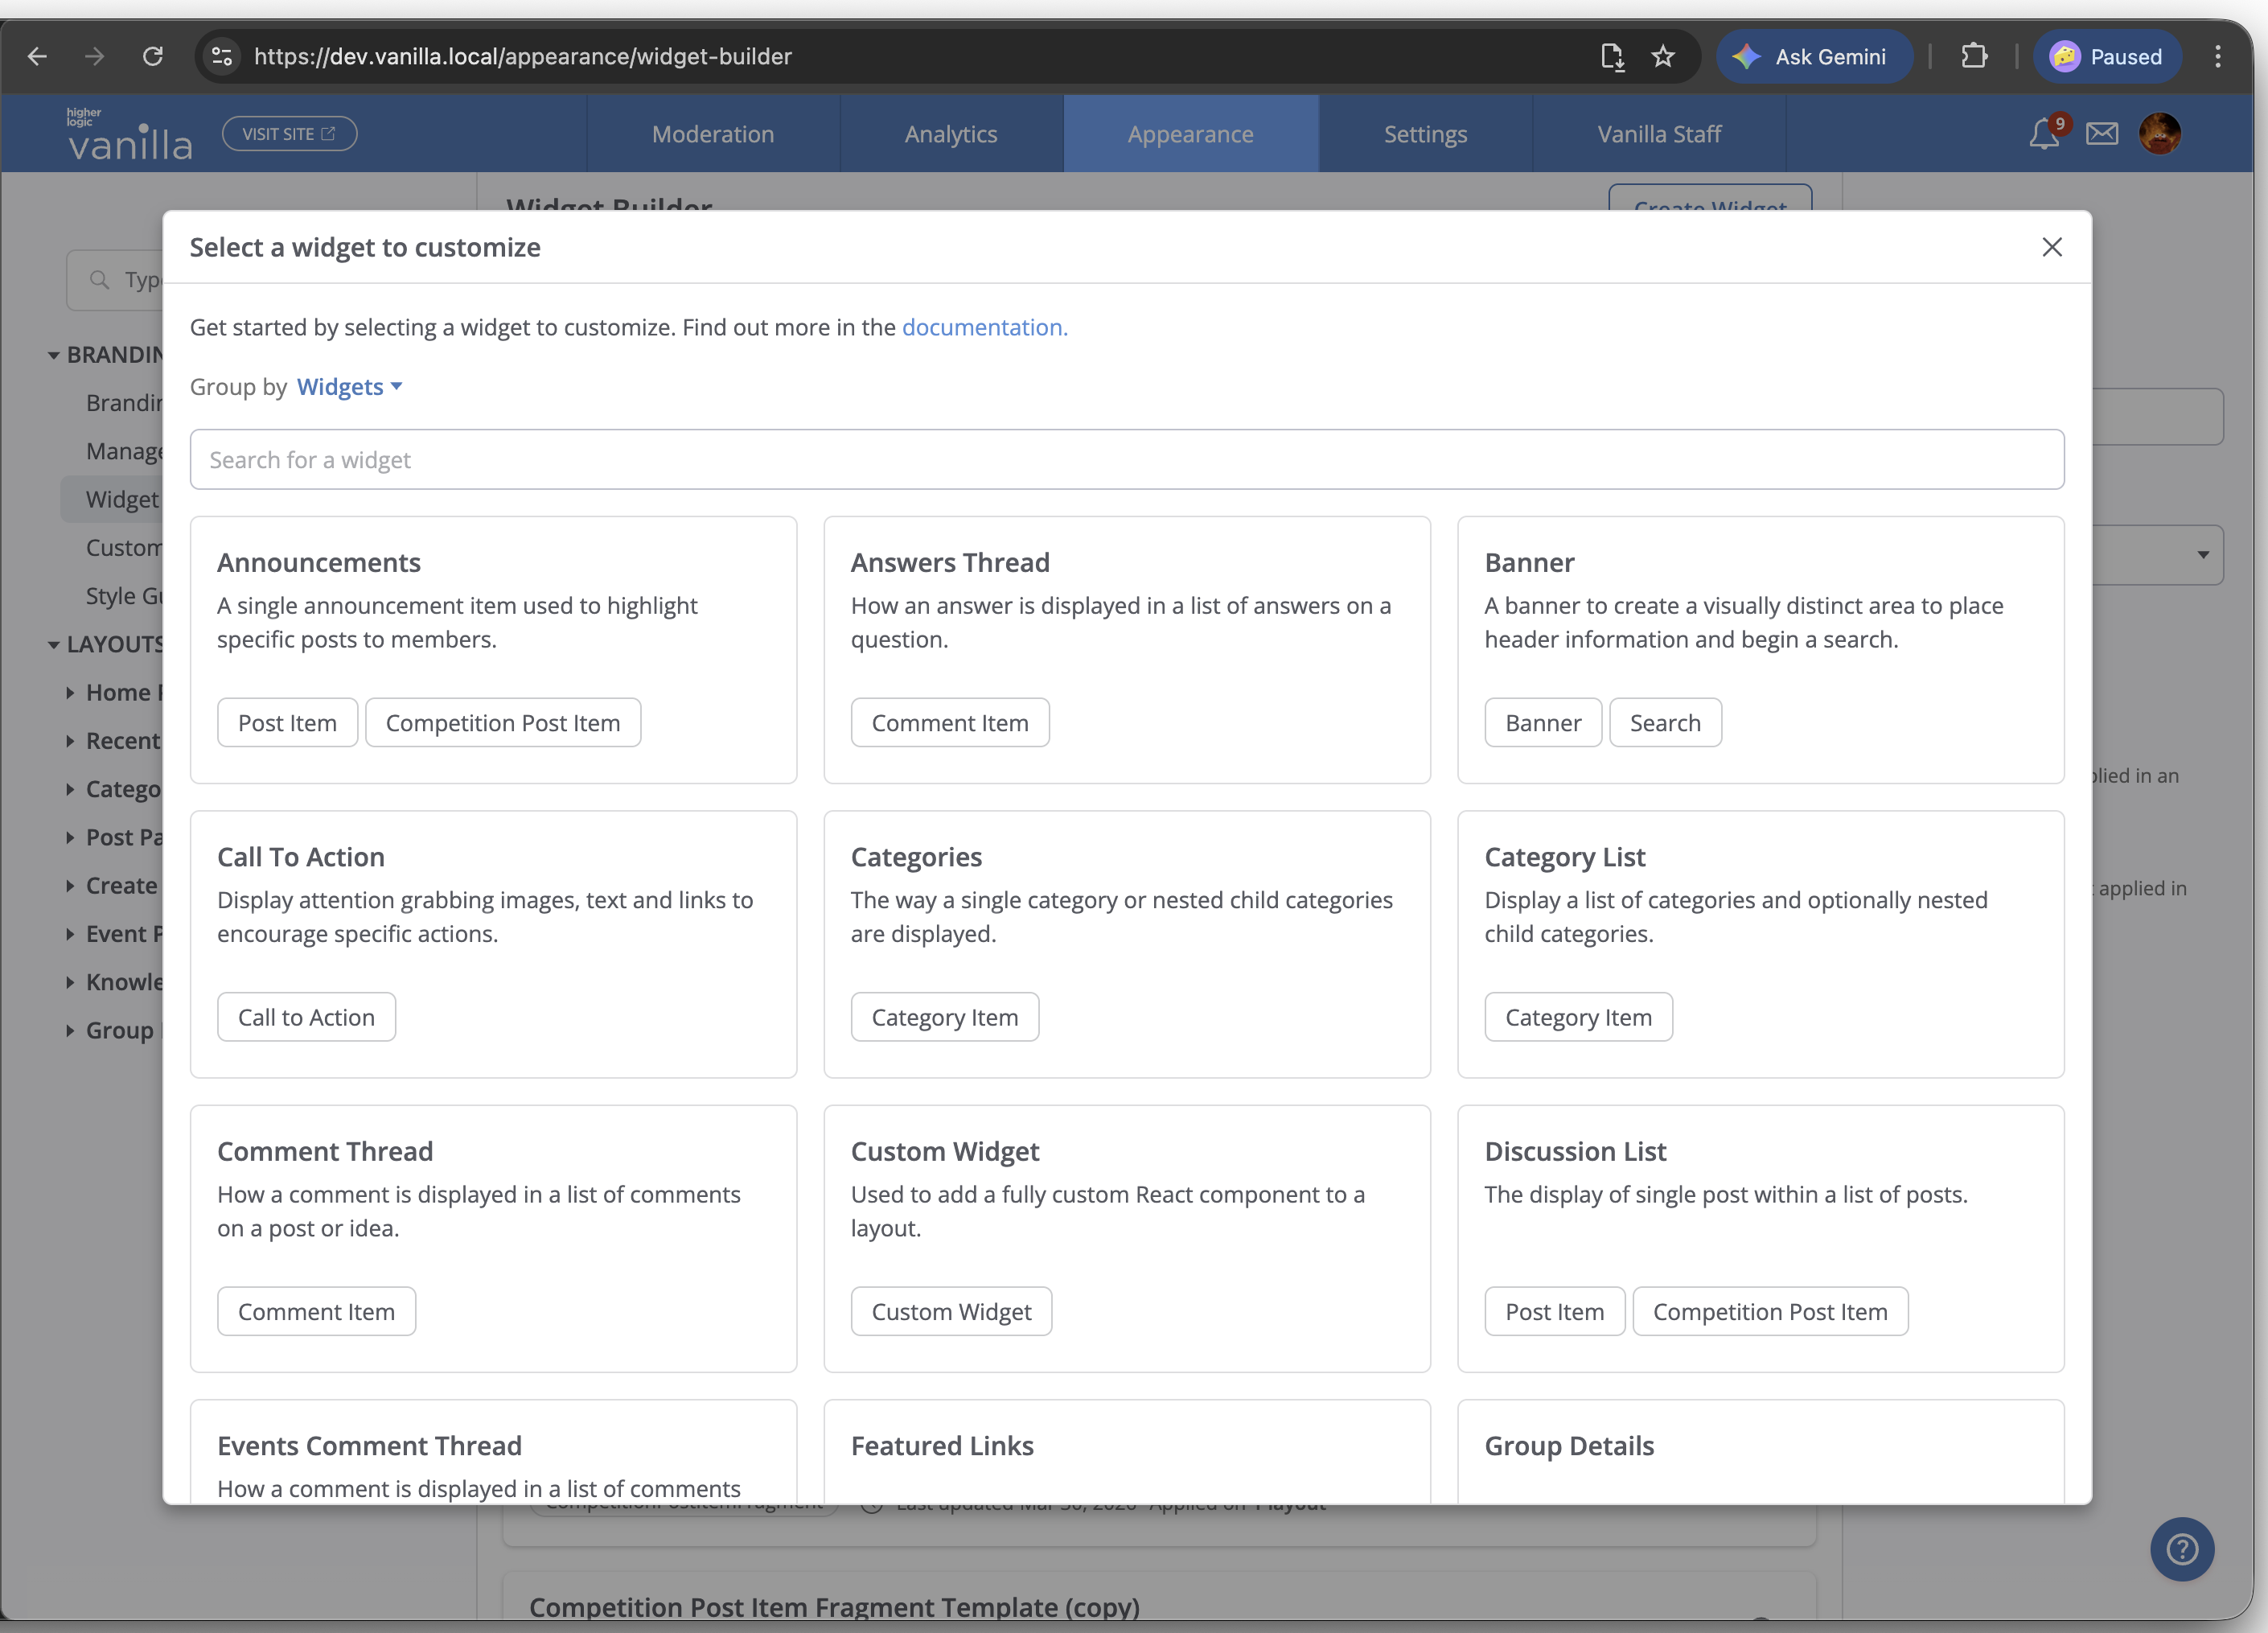Screen dimensions: 2268x1633
Task: Click the Search for a widget field
Action: point(1127,459)
